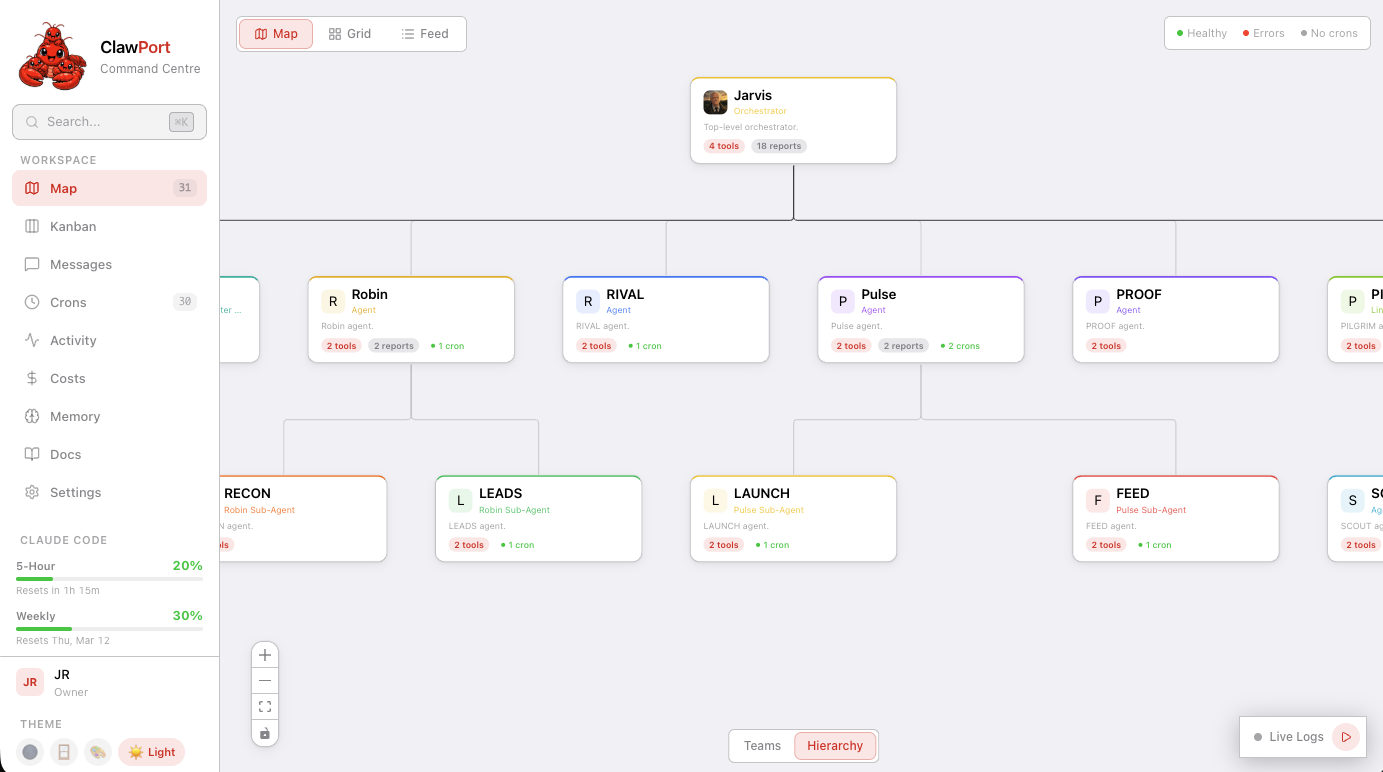1383x772 pixels.
Task: Click the fit-to-screen control on the map
Action: click(x=265, y=706)
